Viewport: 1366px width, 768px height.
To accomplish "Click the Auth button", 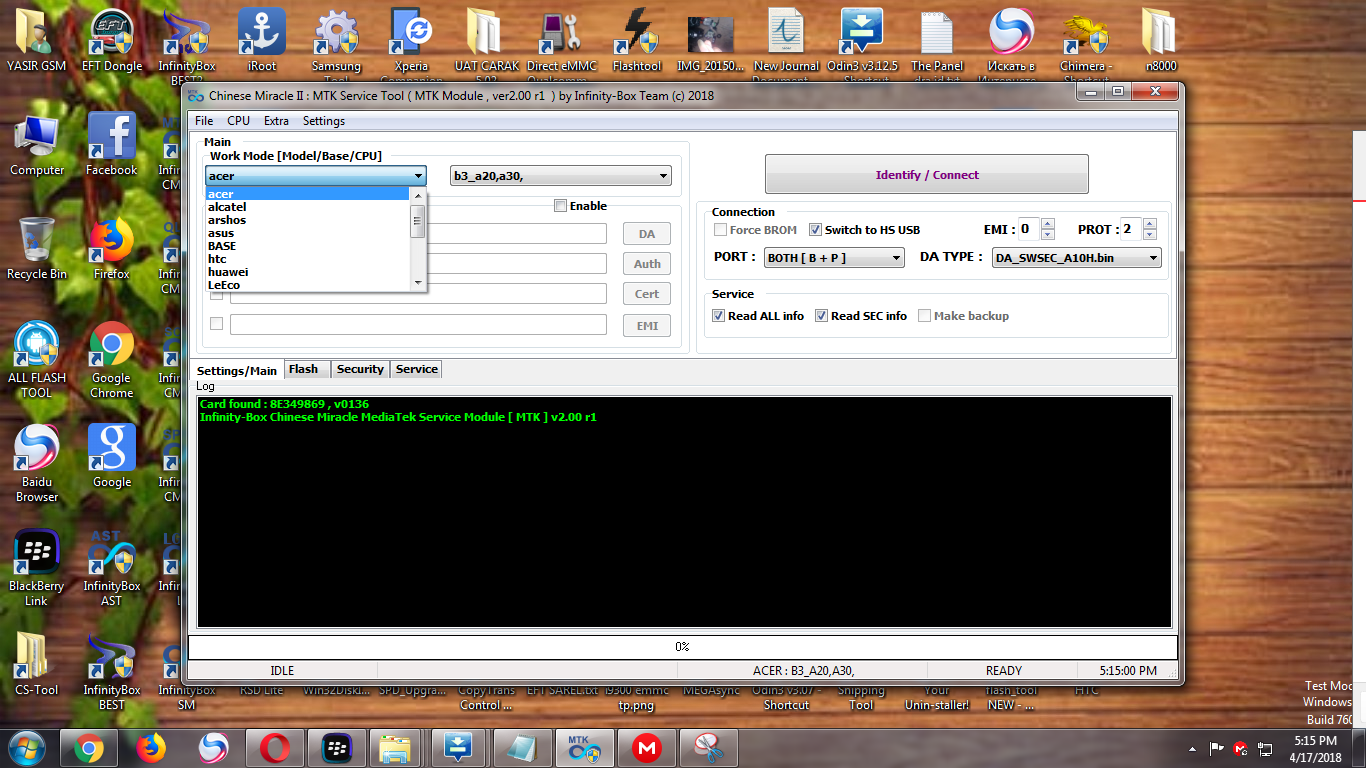I will [x=647, y=264].
